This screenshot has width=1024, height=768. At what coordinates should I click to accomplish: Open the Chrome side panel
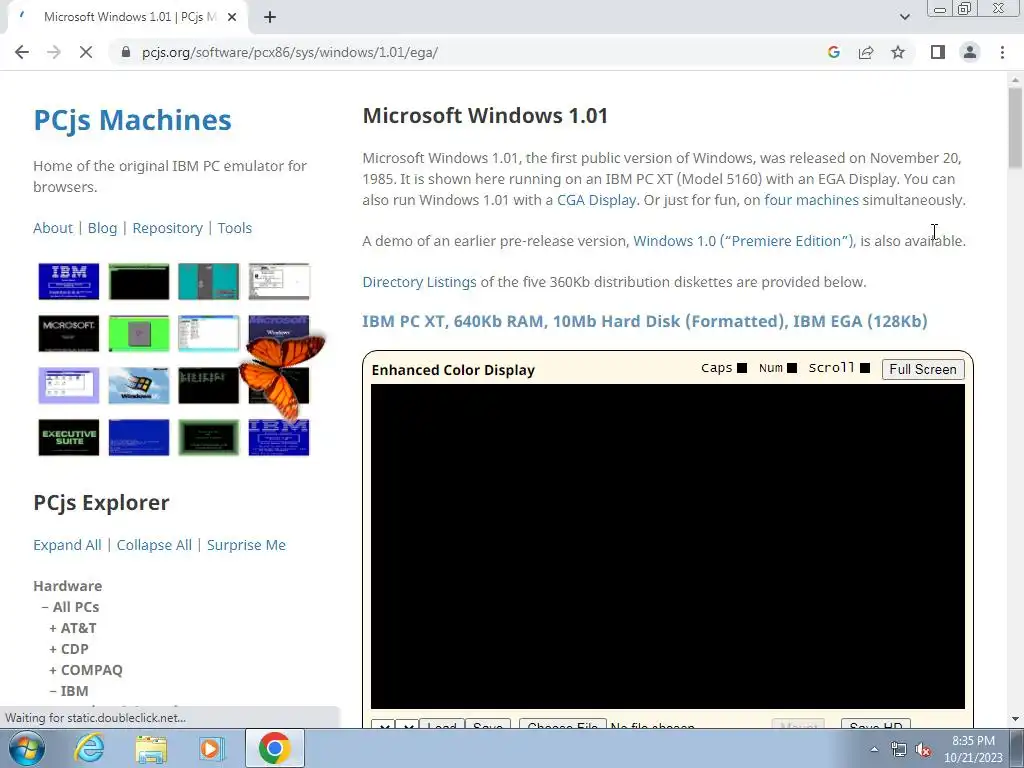tap(938, 52)
